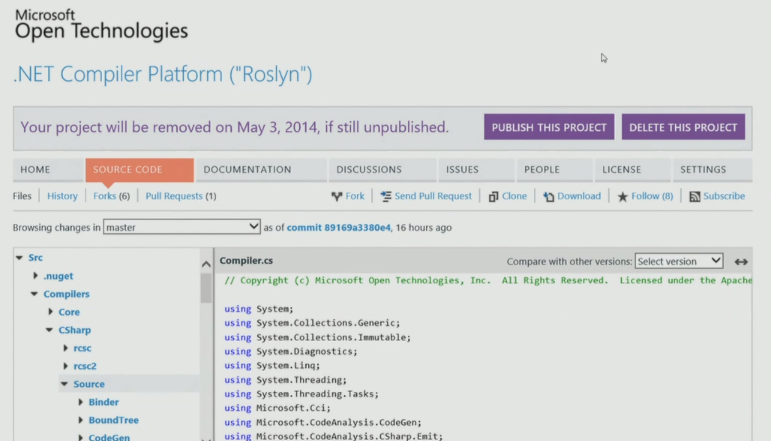View the PEOPLE tab

(x=554, y=170)
